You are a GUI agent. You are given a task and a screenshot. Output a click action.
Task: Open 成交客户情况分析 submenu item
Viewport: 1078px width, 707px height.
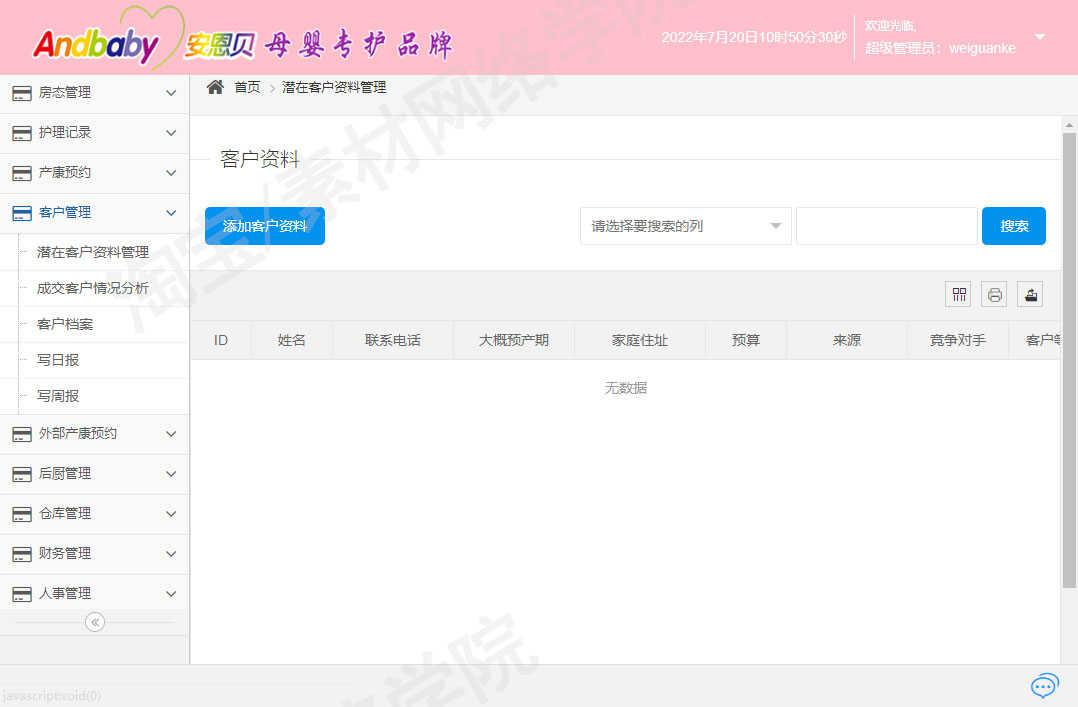pos(93,288)
